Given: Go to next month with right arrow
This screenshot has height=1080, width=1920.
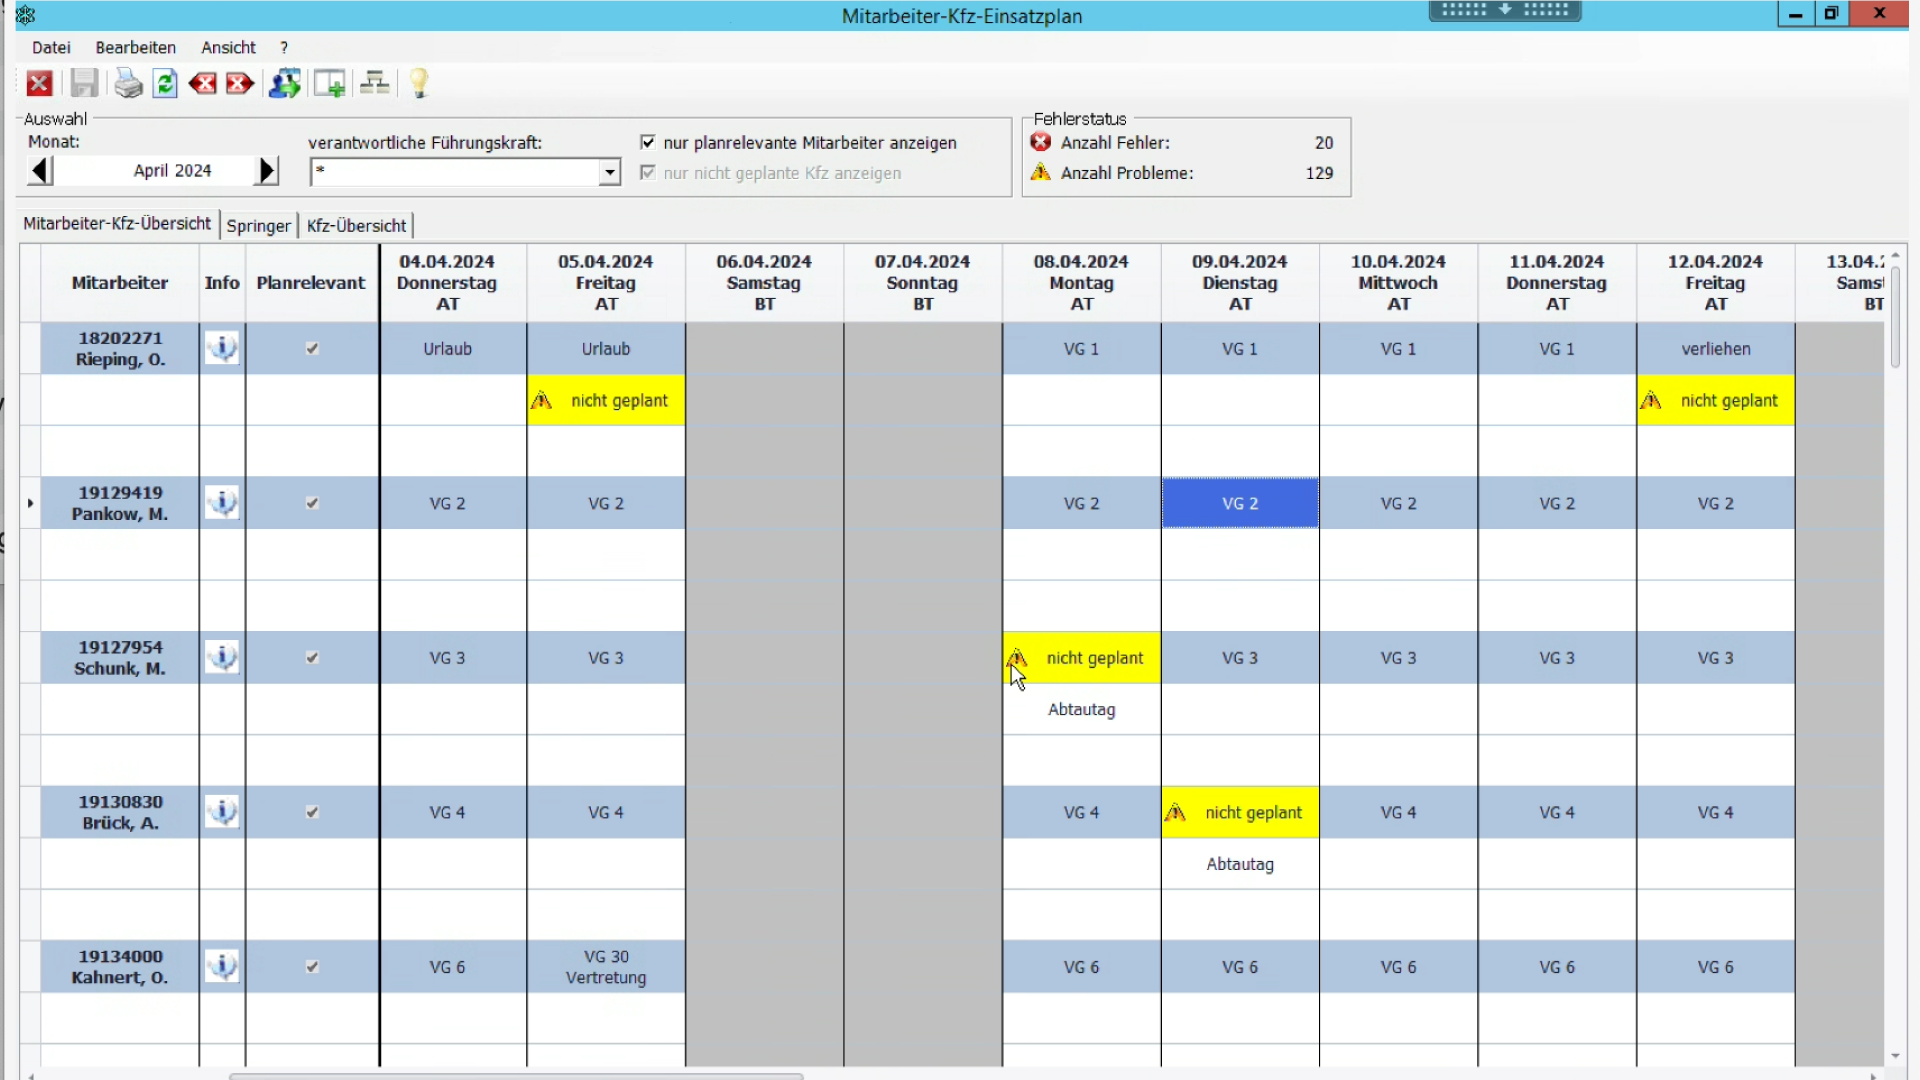Looking at the screenshot, I should tap(265, 170).
